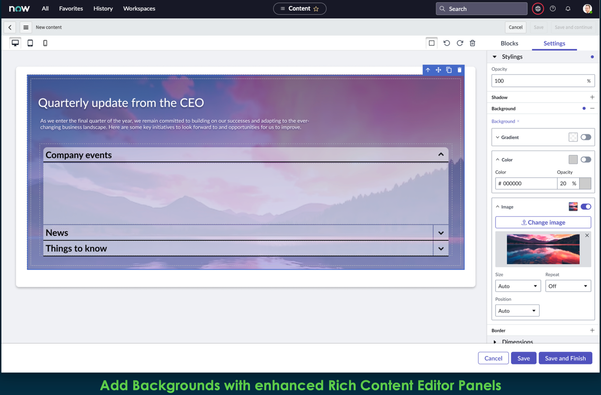Click the search magnifier icon
Image resolution: width=601 pixels, height=395 pixels.
pos(442,8)
